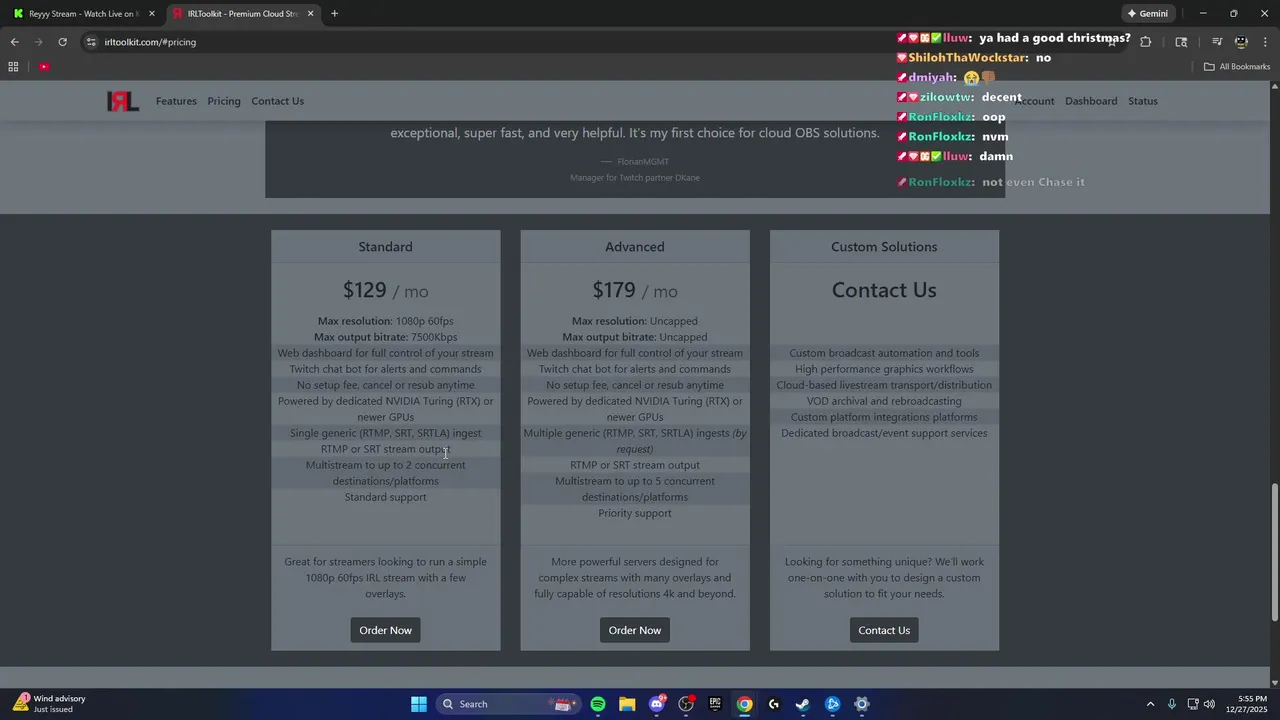Image resolution: width=1280 pixels, height=720 pixels.
Task: Open the Windows Start menu
Action: pos(419,704)
